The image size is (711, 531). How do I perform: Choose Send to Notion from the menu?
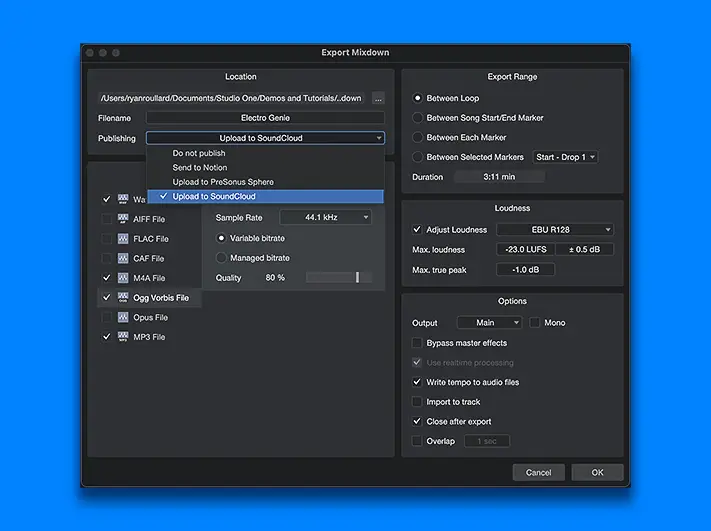[265, 168]
